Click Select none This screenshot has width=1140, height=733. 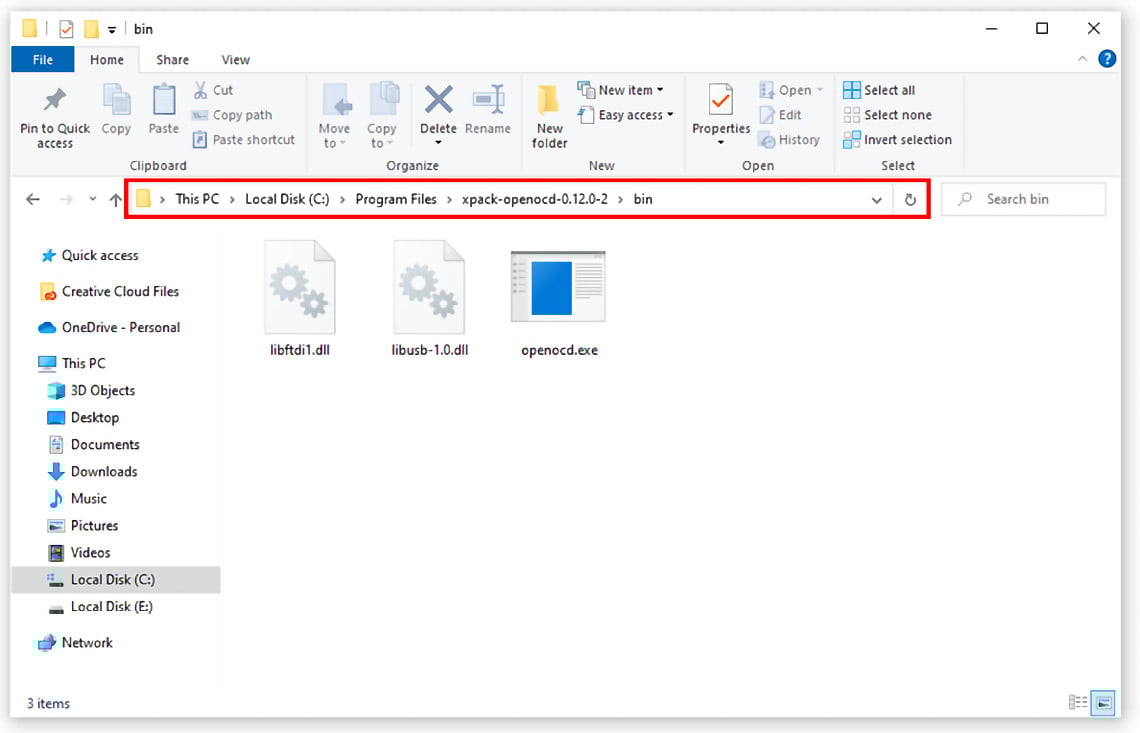[x=888, y=115]
